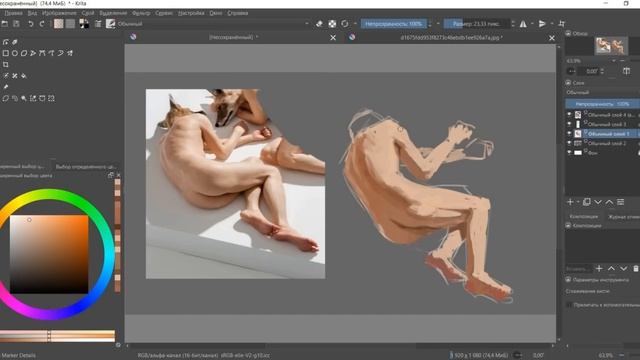Open horizontal mirror options dropdown arrow

(x=532, y=24)
